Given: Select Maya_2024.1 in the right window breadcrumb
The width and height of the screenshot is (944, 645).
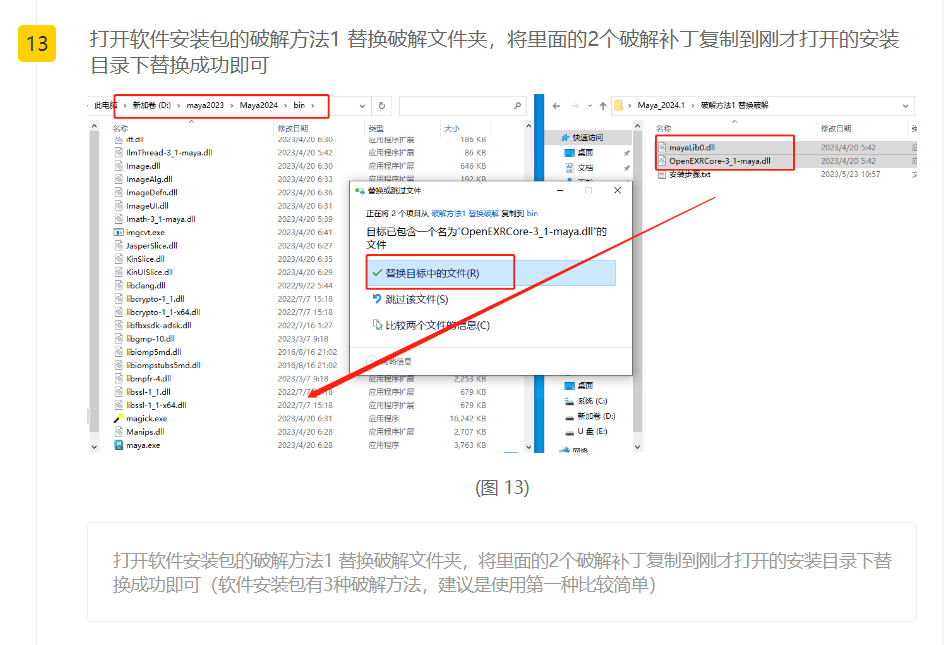Looking at the screenshot, I should click(661, 105).
